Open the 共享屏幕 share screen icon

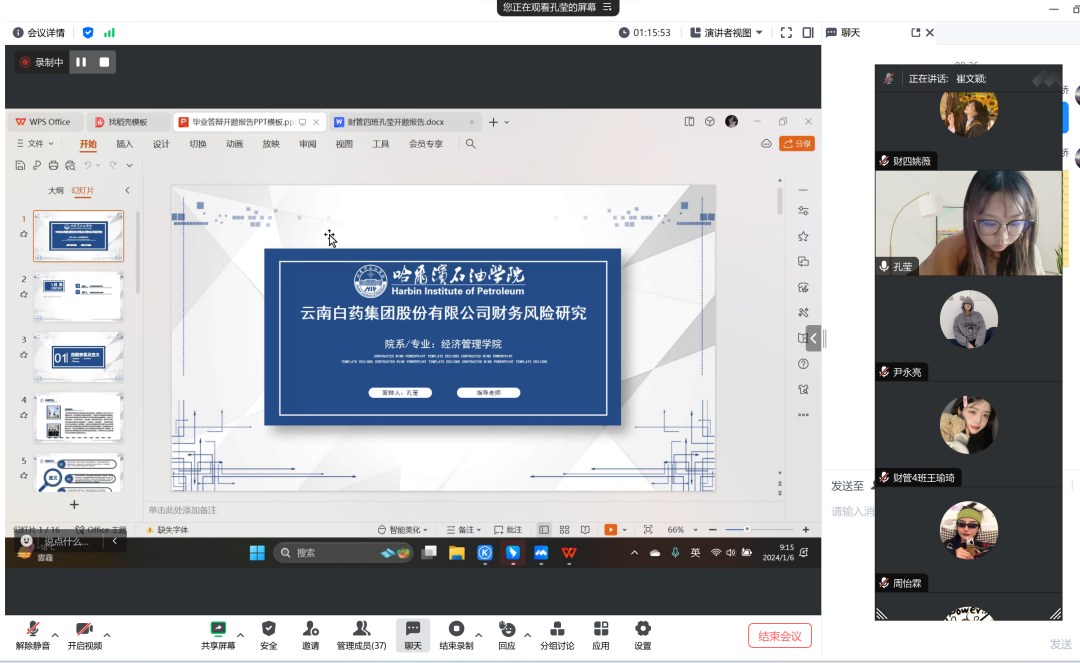218,629
